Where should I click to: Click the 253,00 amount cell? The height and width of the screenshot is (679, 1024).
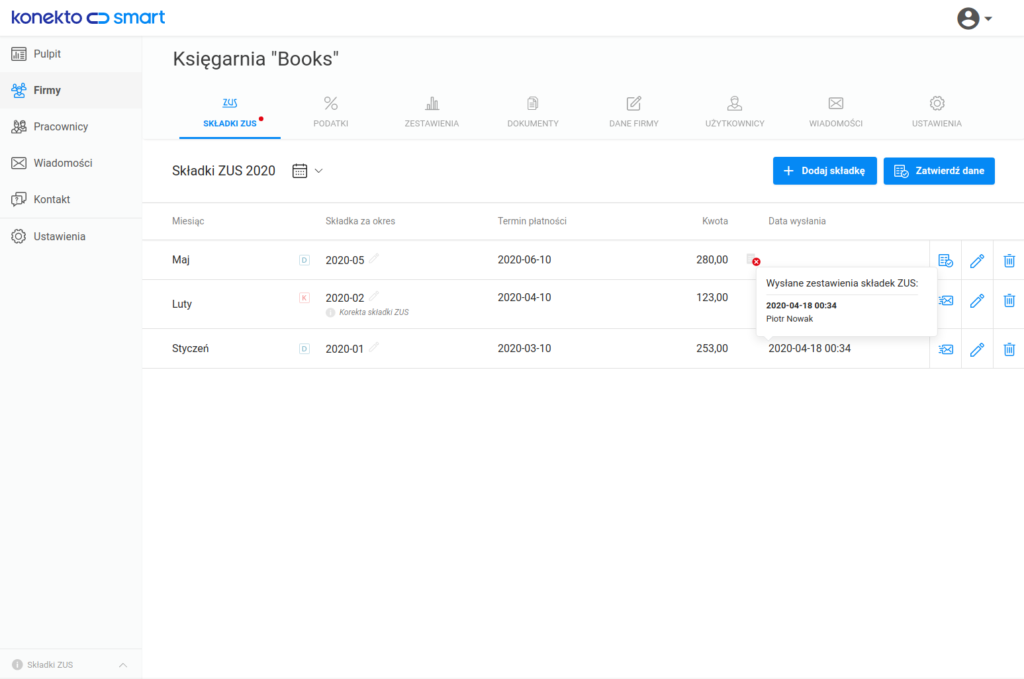click(712, 349)
